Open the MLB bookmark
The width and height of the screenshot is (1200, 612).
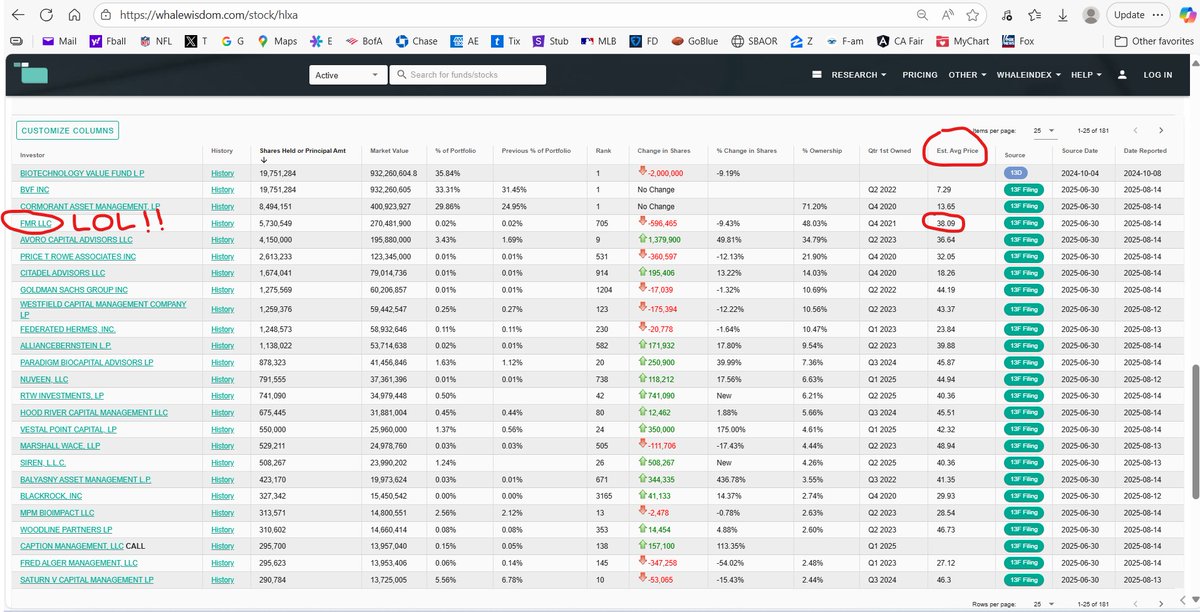(597, 41)
